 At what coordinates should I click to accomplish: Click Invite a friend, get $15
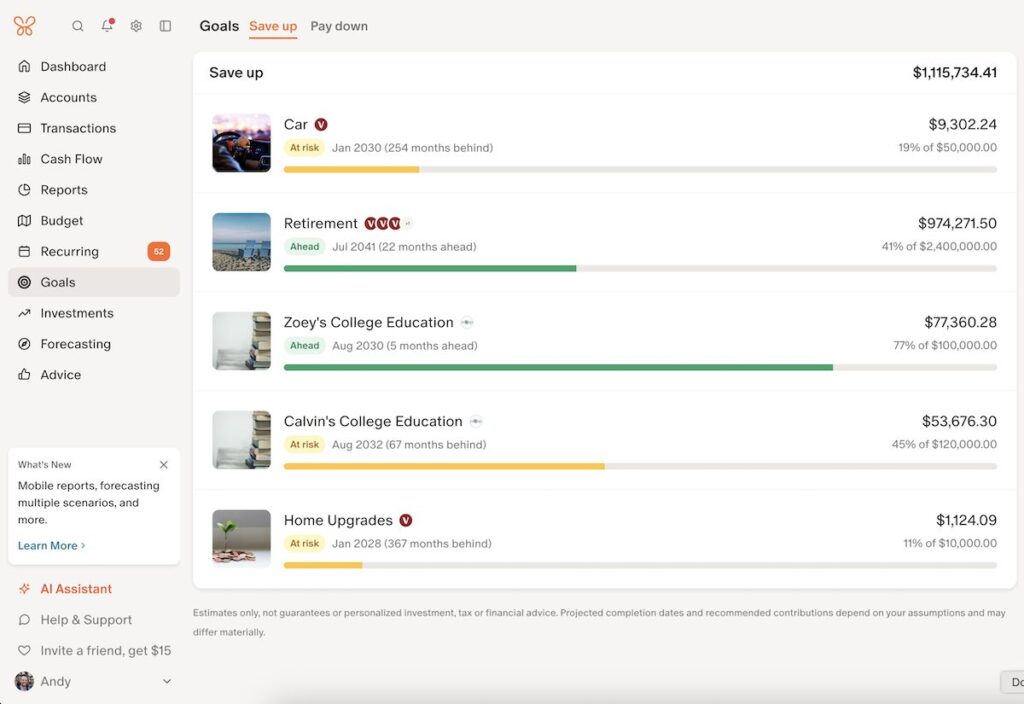click(x=94, y=650)
